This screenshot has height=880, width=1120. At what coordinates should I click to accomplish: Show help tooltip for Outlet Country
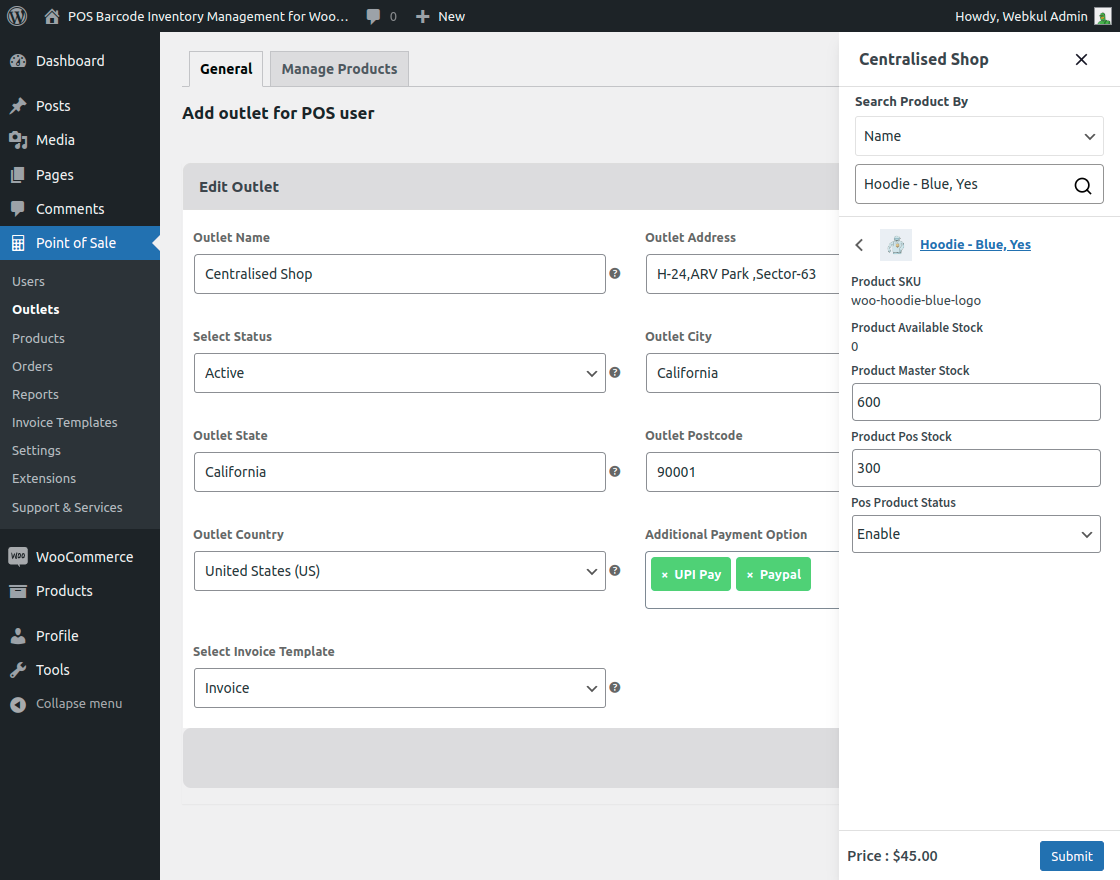pos(614,571)
